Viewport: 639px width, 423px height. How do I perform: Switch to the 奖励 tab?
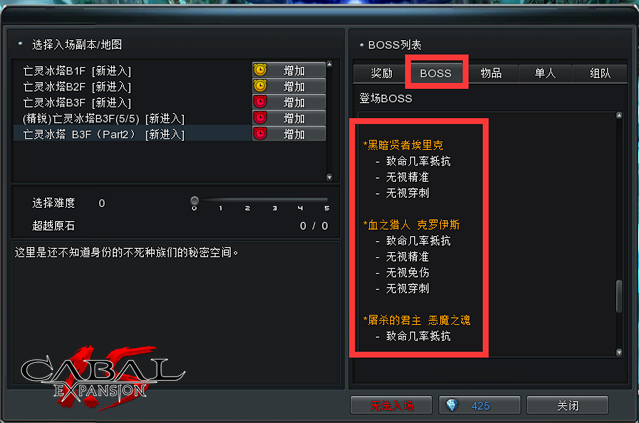[x=381, y=73]
